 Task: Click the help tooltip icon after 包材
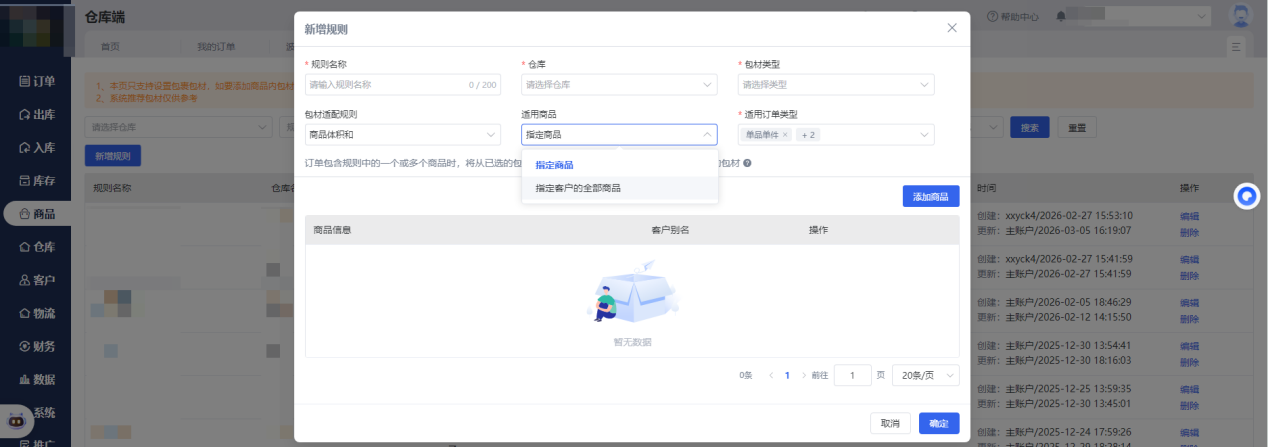coord(747,163)
